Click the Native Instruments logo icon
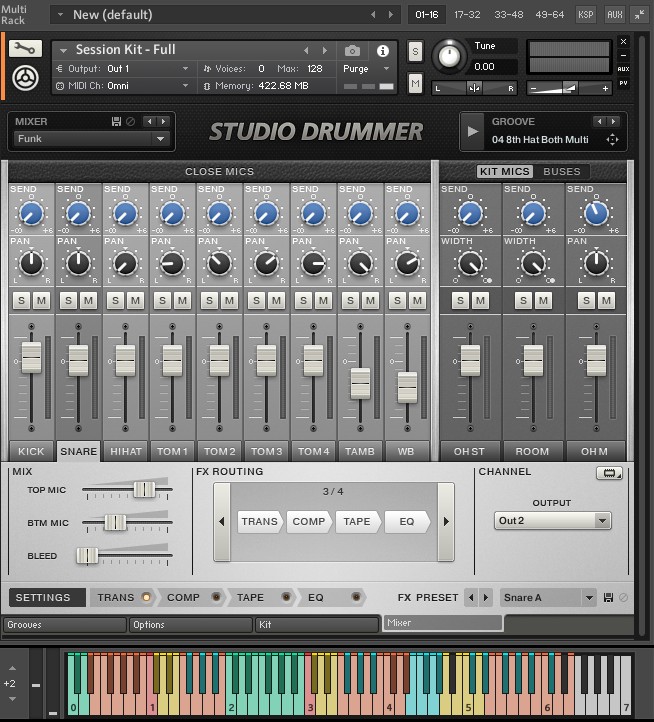Image resolution: width=654 pixels, height=722 pixels. pos(25,79)
